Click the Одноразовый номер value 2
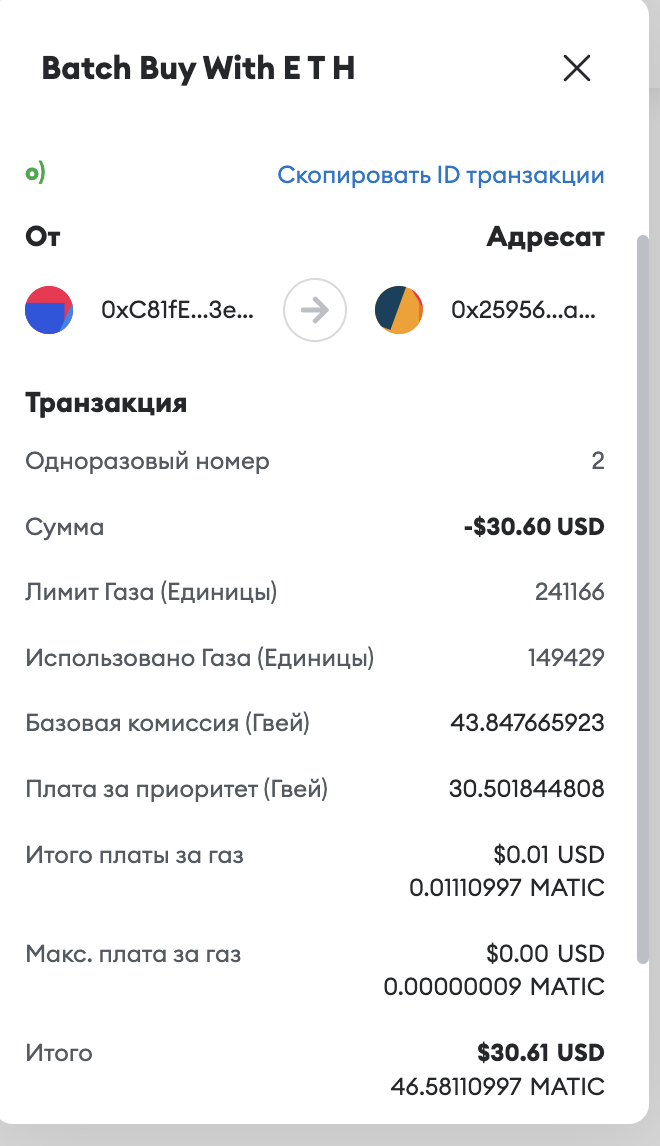 pos(598,461)
